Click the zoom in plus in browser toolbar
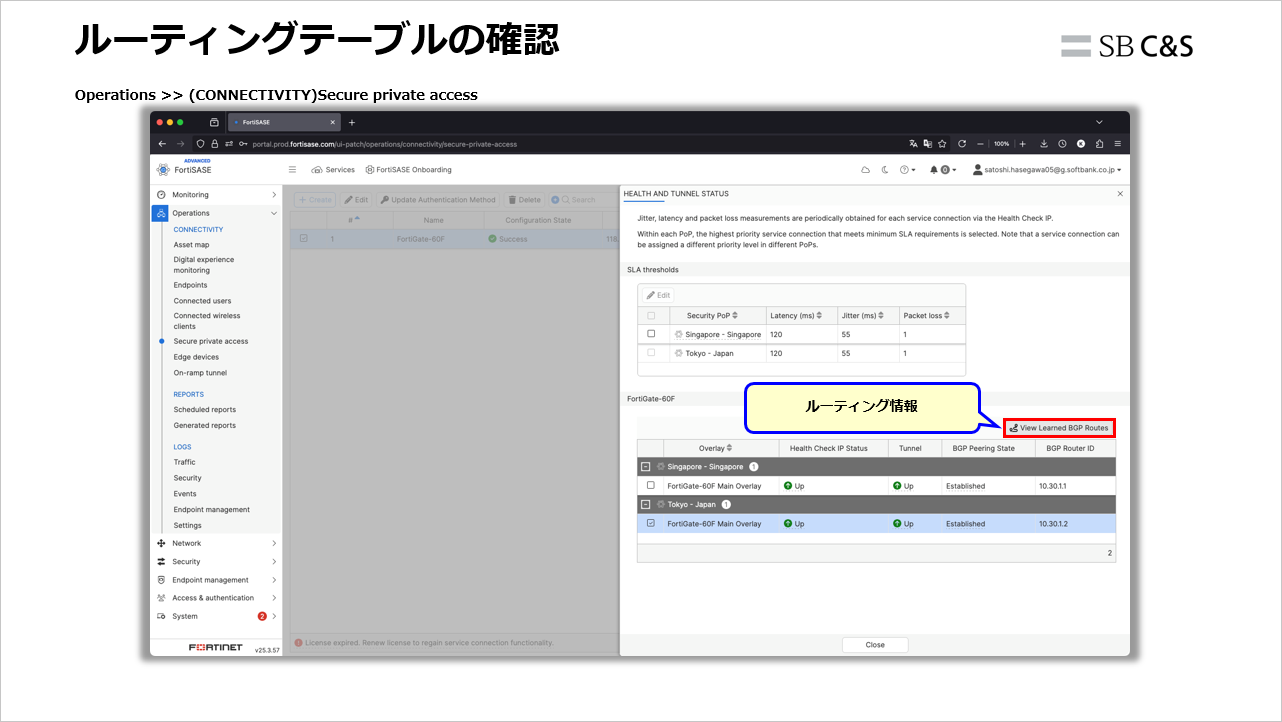Image resolution: width=1282 pixels, height=722 pixels. [1022, 143]
